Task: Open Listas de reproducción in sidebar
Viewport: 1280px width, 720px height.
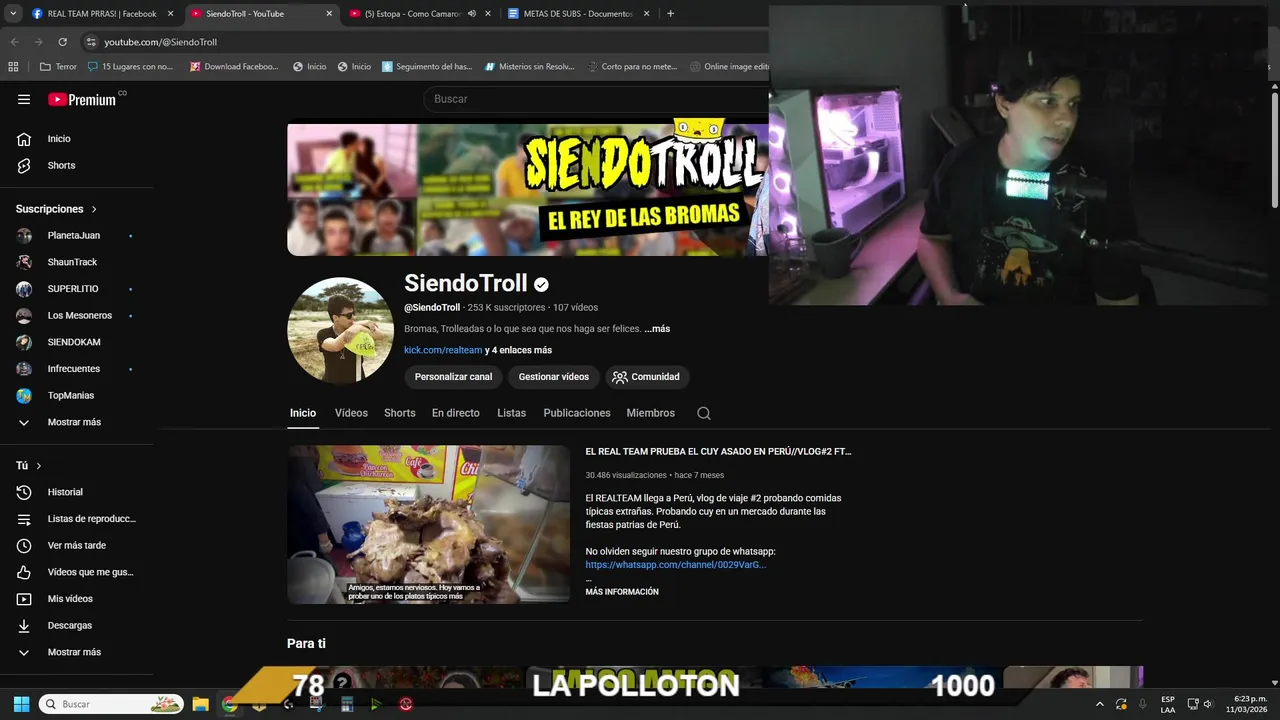Action: tap(76, 519)
